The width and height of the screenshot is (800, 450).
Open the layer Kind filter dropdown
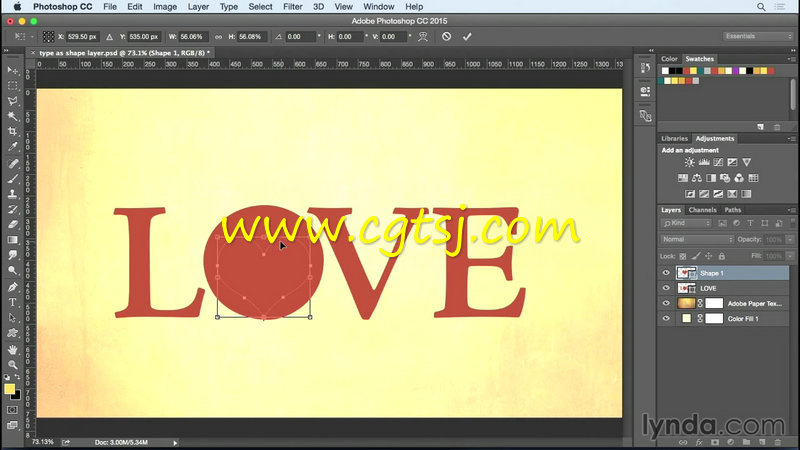[x=686, y=223]
